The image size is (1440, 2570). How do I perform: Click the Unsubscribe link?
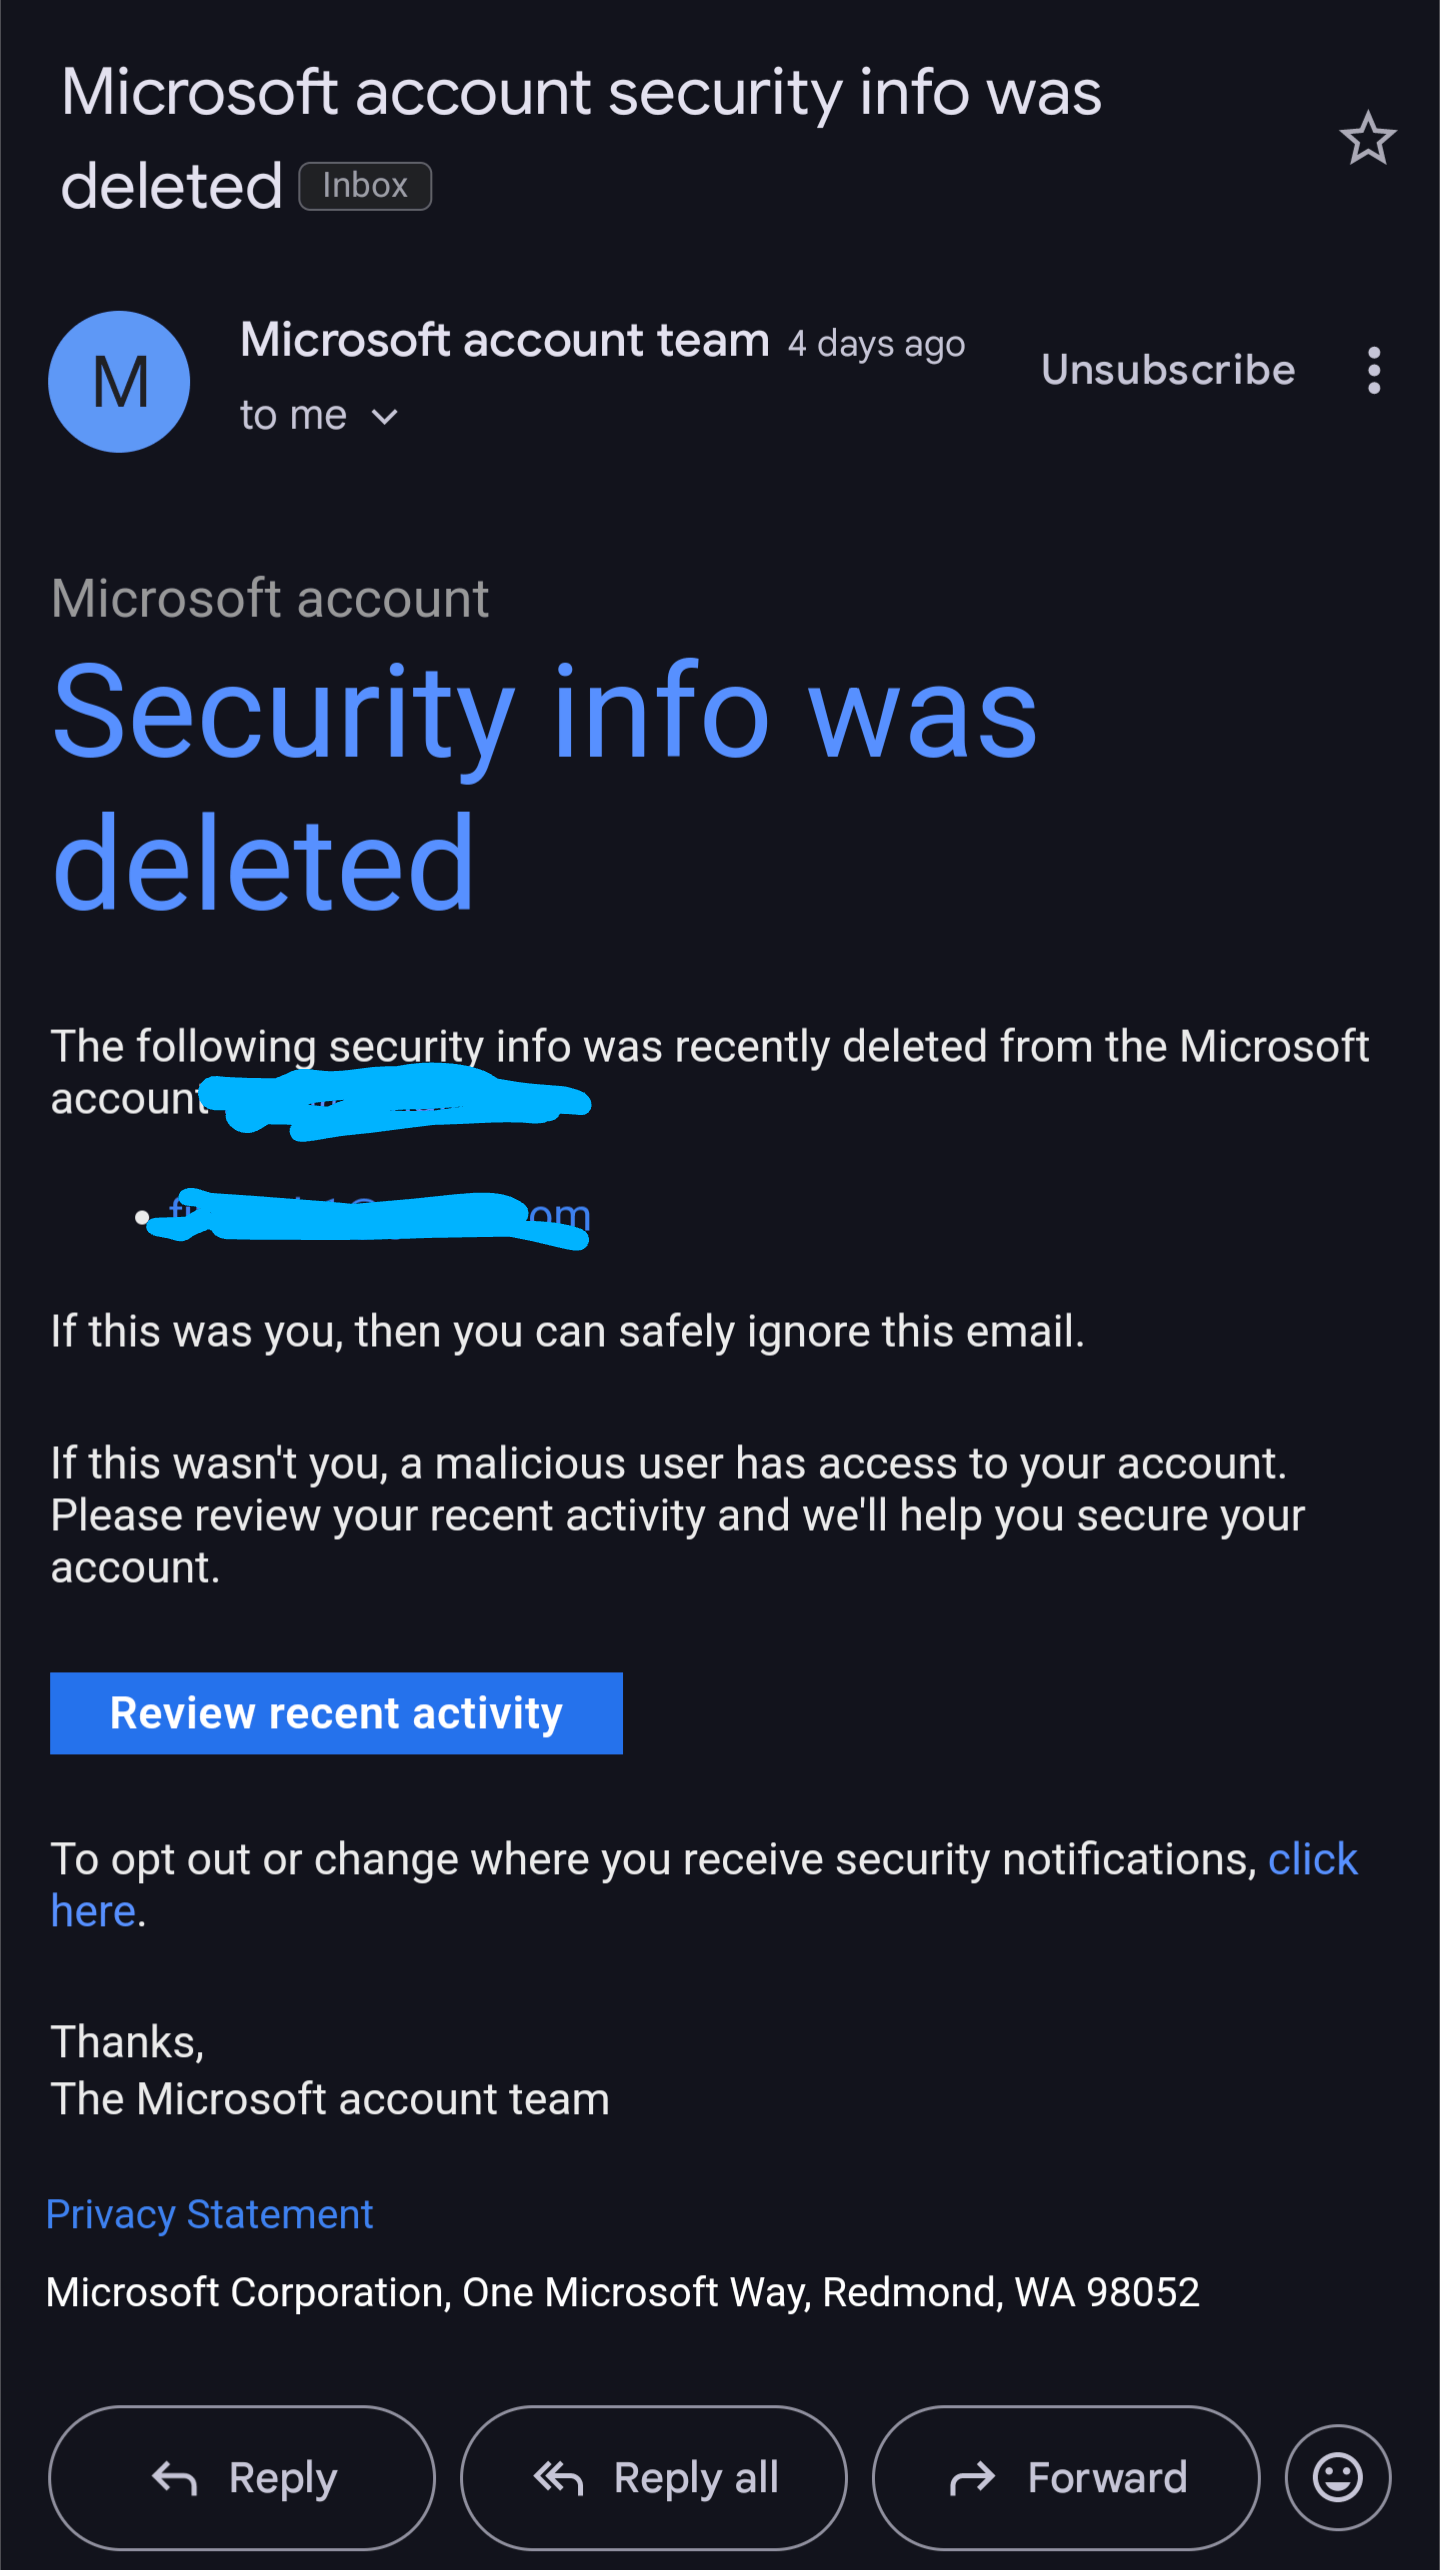(x=1168, y=370)
